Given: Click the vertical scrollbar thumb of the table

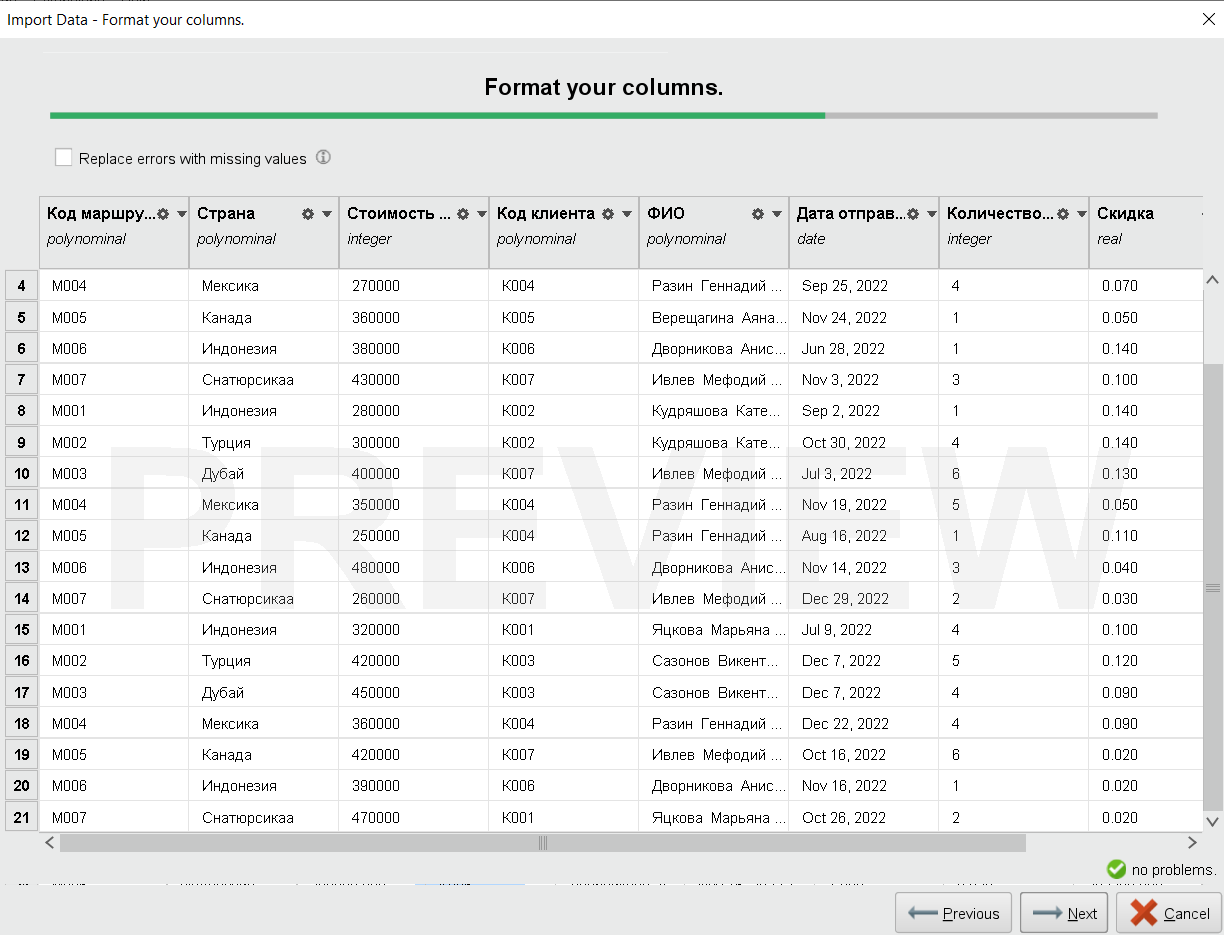Looking at the screenshot, I should 1213,587.
